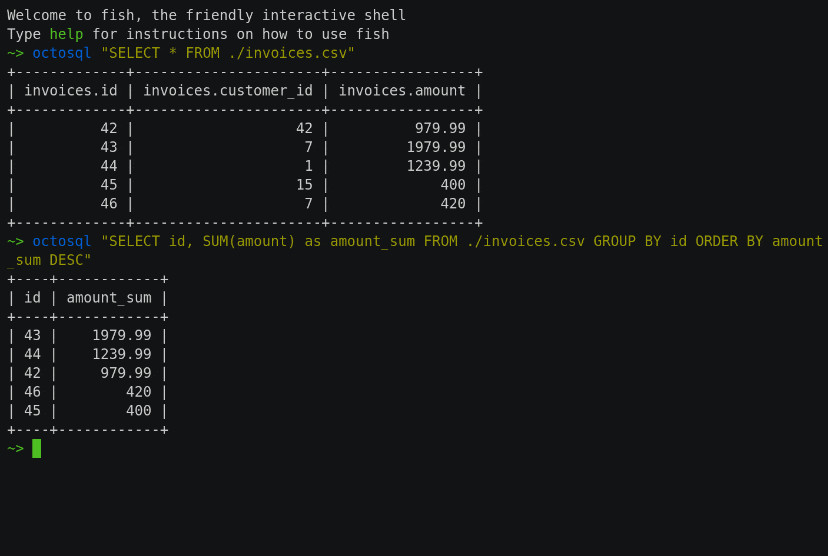Click the green help keyword
Screen dimensions: 828x556
(66, 34)
